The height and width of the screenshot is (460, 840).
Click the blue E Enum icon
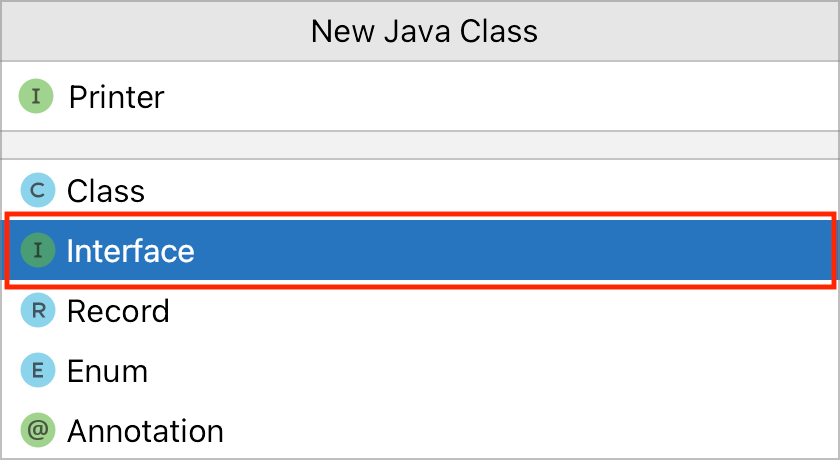pyautogui.click(x=37, y=371)
